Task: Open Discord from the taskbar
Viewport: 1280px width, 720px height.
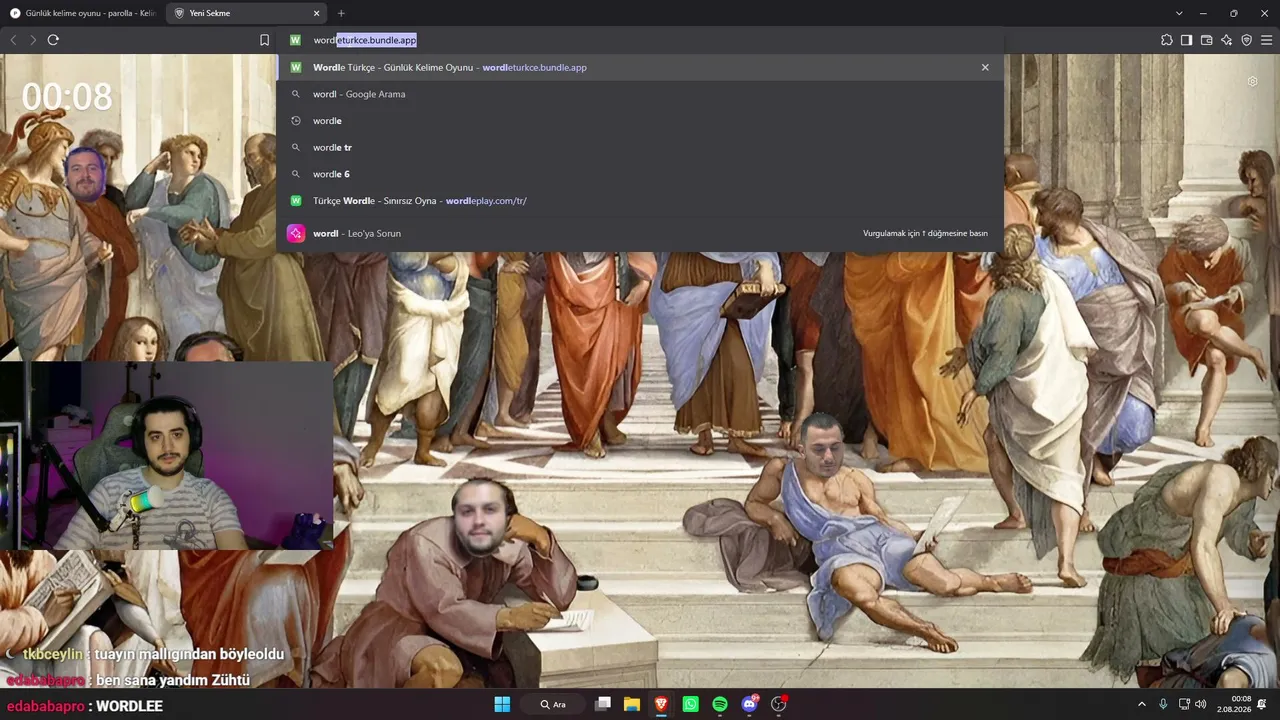Action: [750, 704]
